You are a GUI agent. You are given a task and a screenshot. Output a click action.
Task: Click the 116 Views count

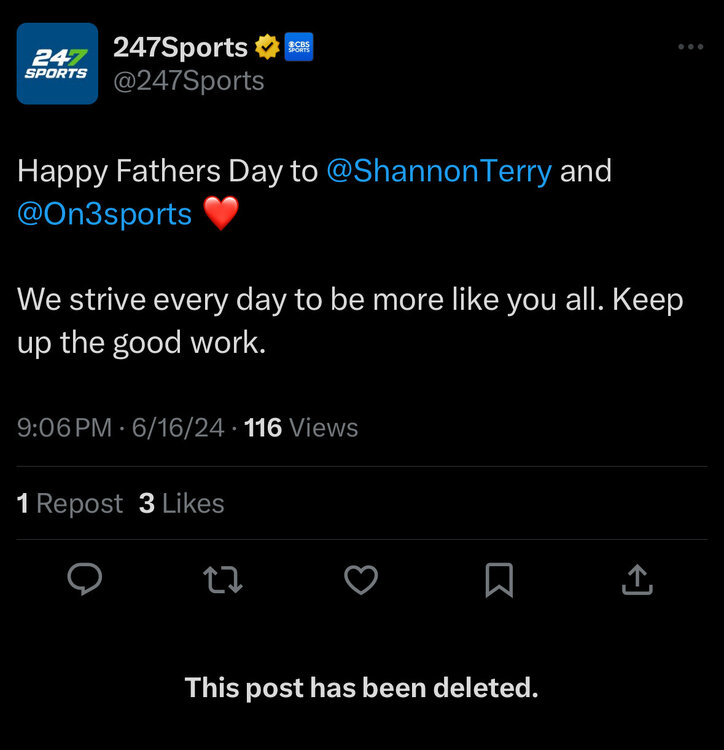[x=301, y=428]
